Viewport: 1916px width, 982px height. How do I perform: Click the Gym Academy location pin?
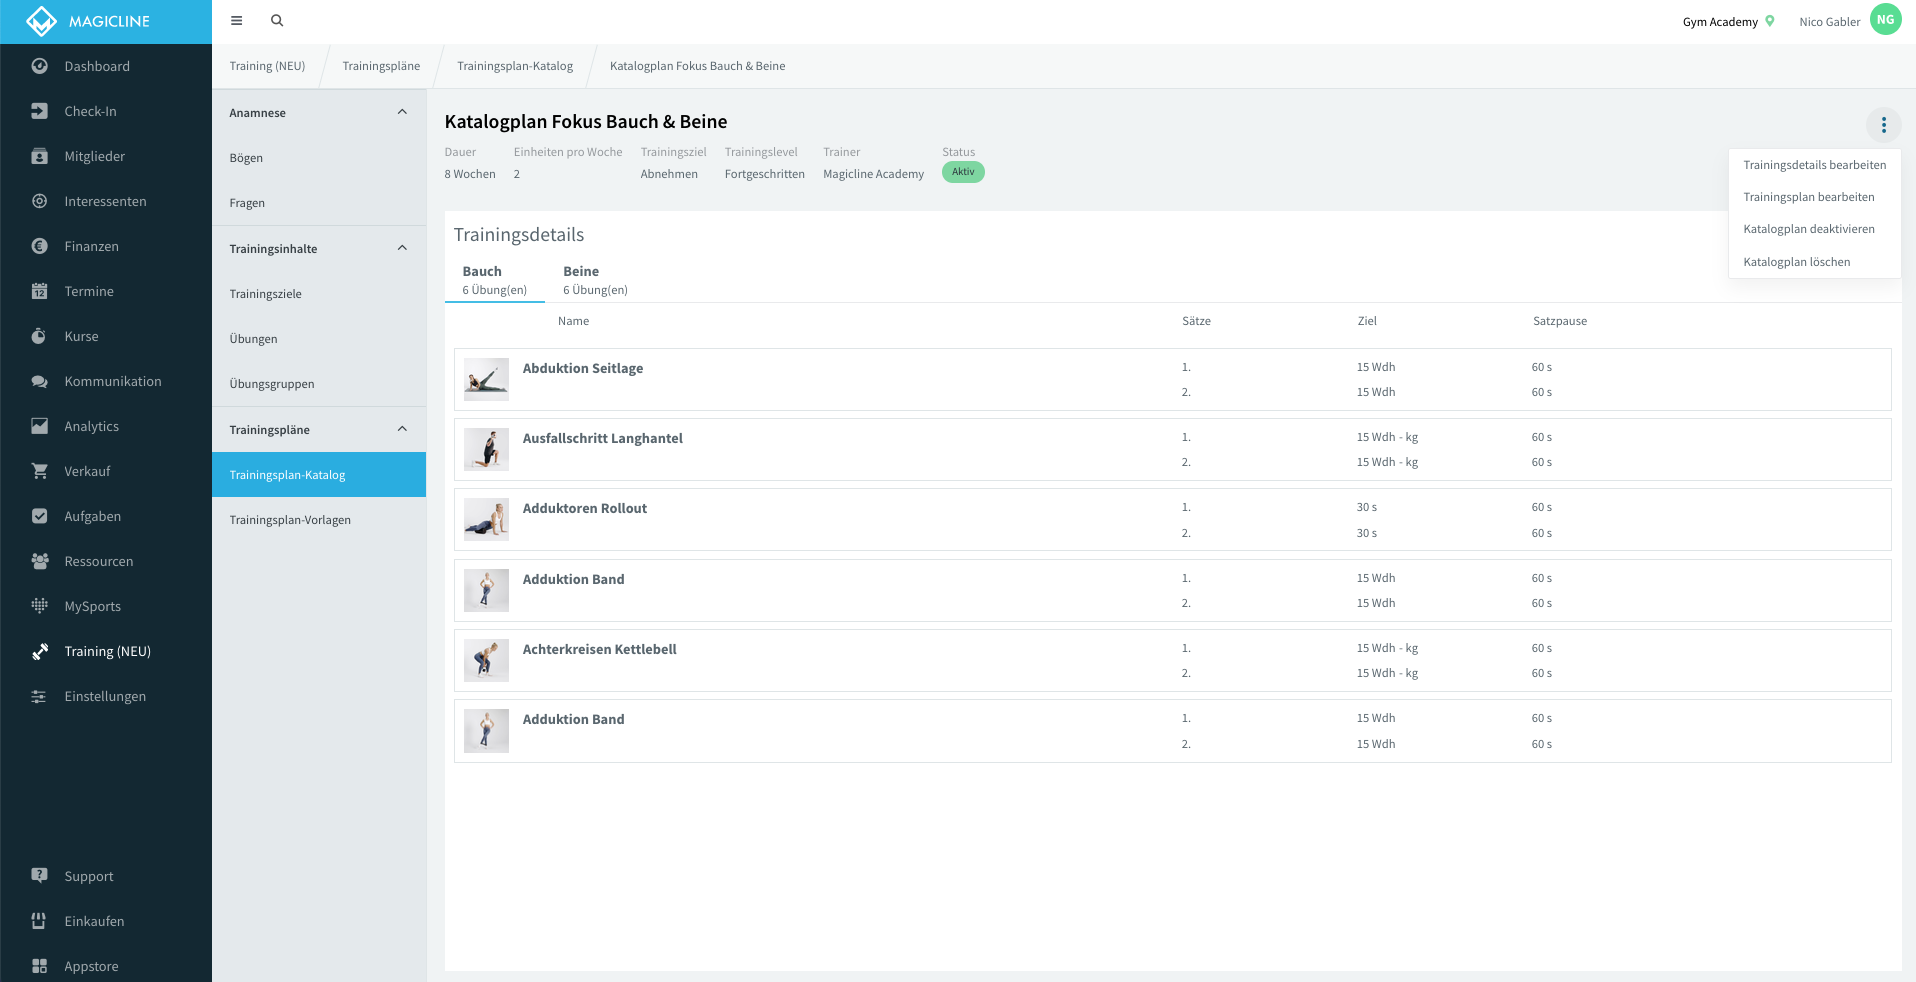pos(1770,21)
